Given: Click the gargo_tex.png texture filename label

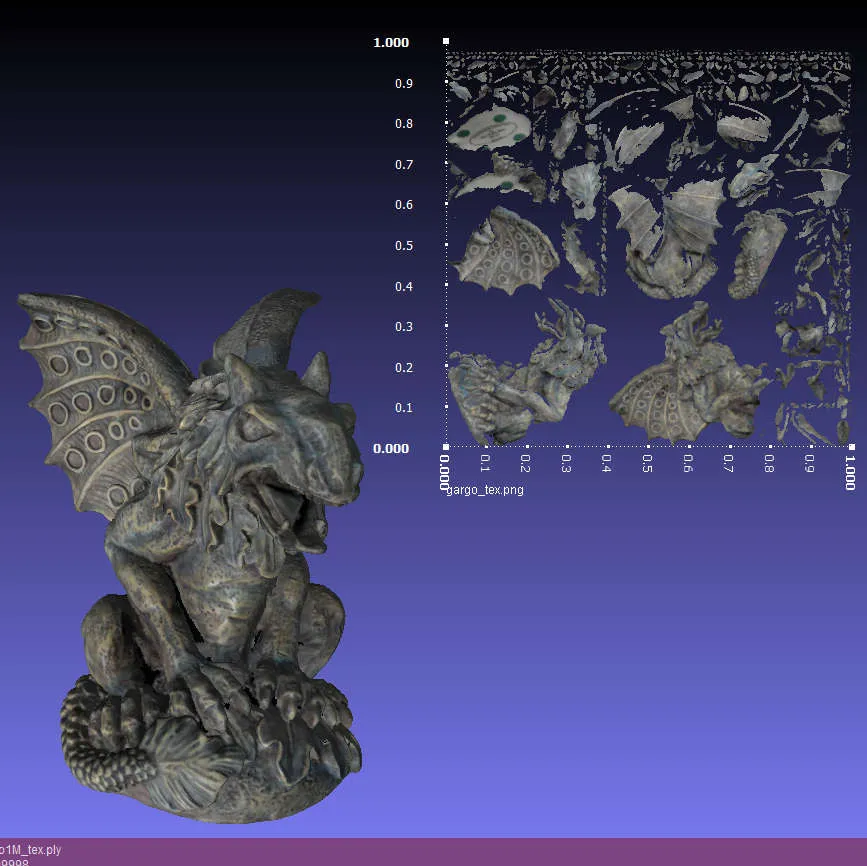Looking at the screenshot, I should [x=484, y=490].
